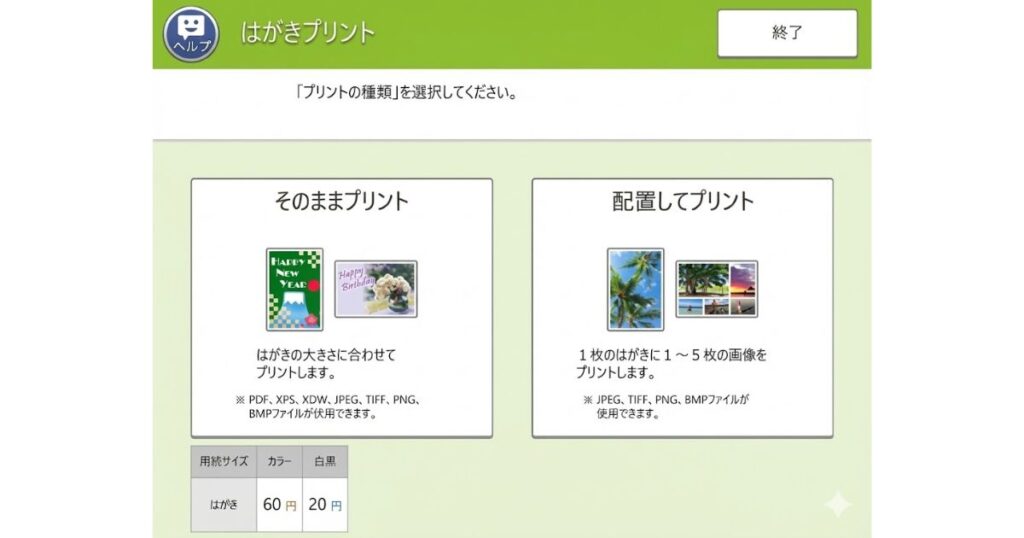Viewport: 1024px width, 538px height.
Task: Click the Happy Birthday flower postcard thumbnail
Action: pos(375,289)
